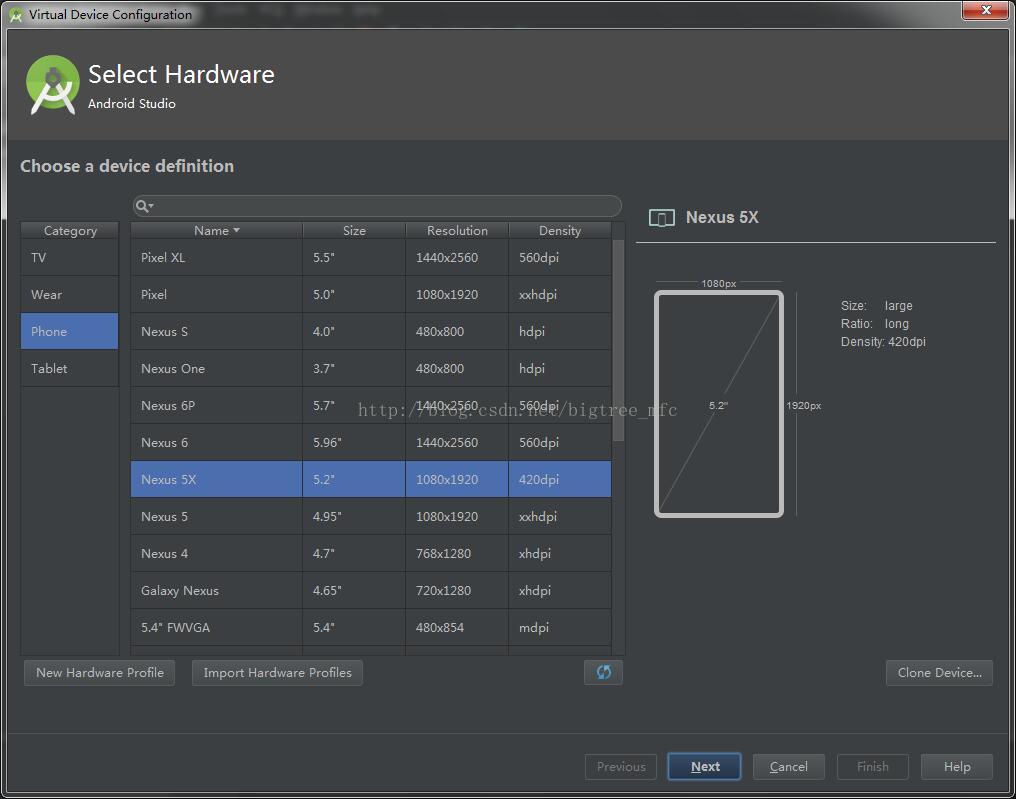The width and height of the screenshot is (1016, 799).
Task: Sort devices by Size column header
Action: (354, 231)
